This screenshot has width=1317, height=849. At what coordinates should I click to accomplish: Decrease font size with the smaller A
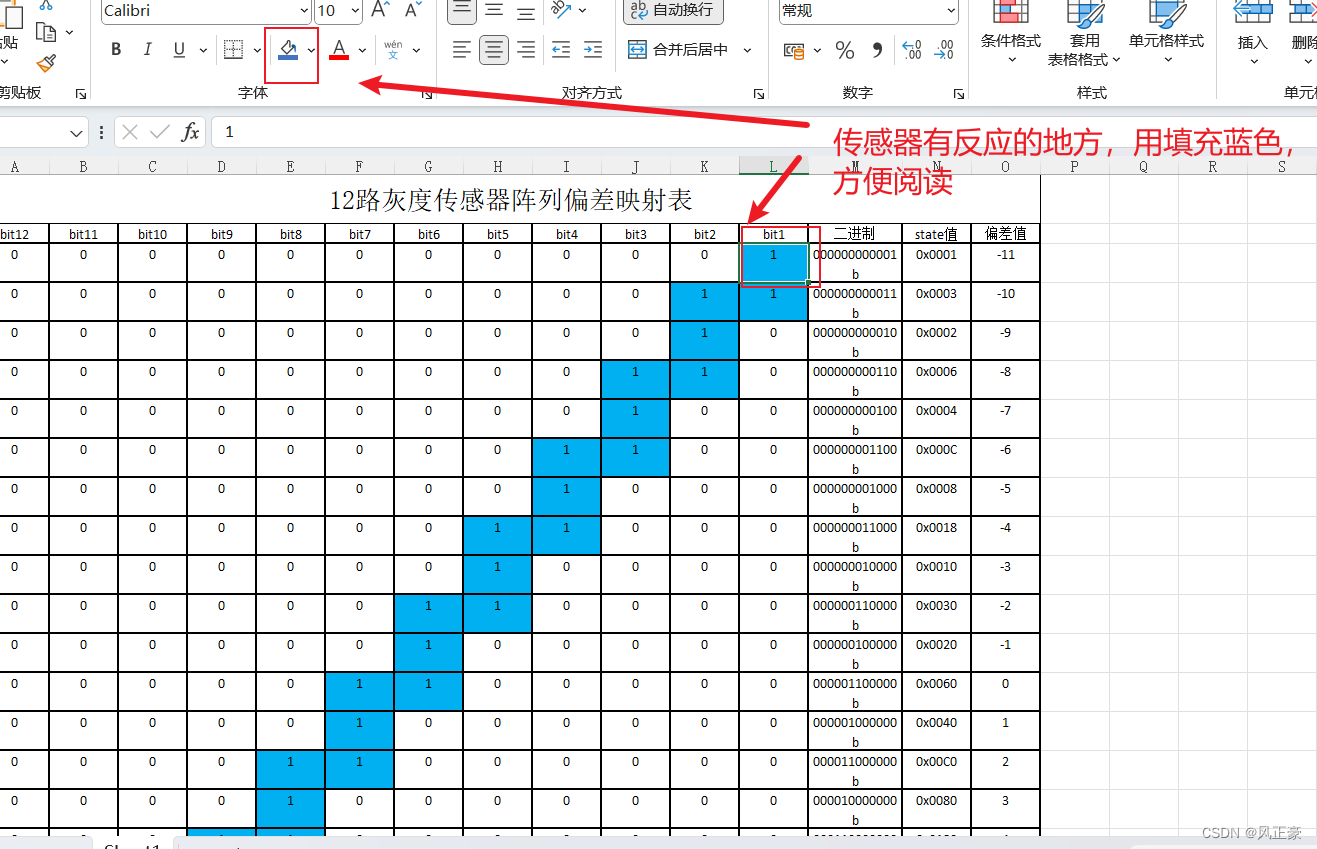click(412, 11)
